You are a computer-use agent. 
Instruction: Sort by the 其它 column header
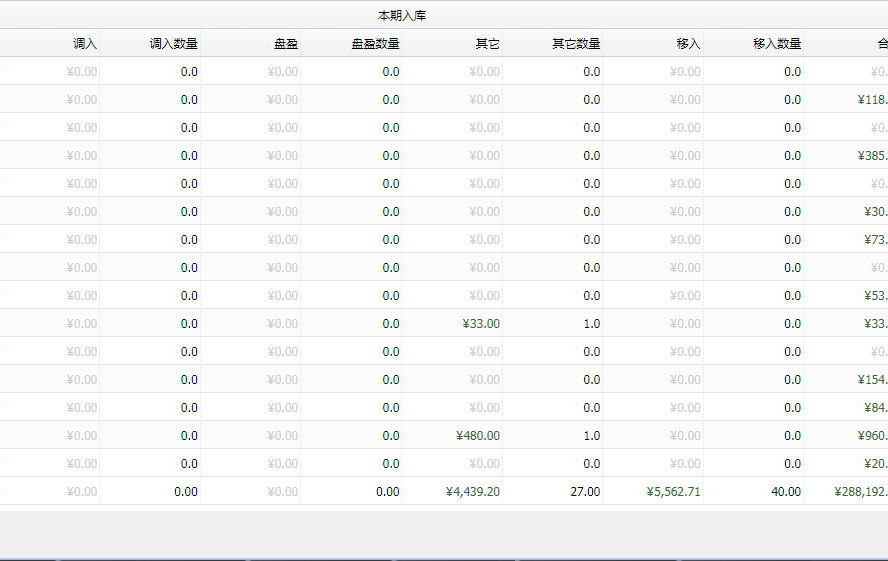(x=487, y=44)
